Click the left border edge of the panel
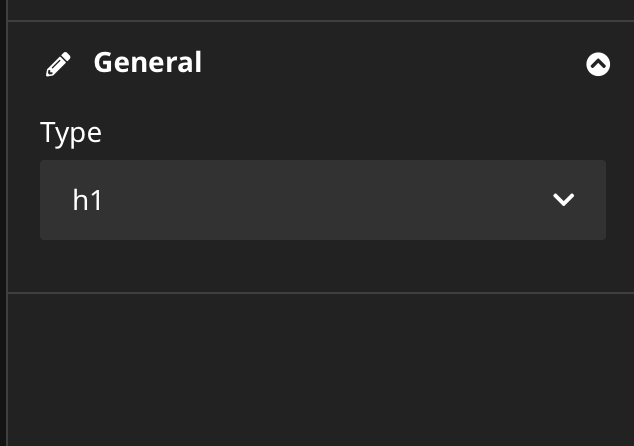634x446 pixels. pos(7,223)
